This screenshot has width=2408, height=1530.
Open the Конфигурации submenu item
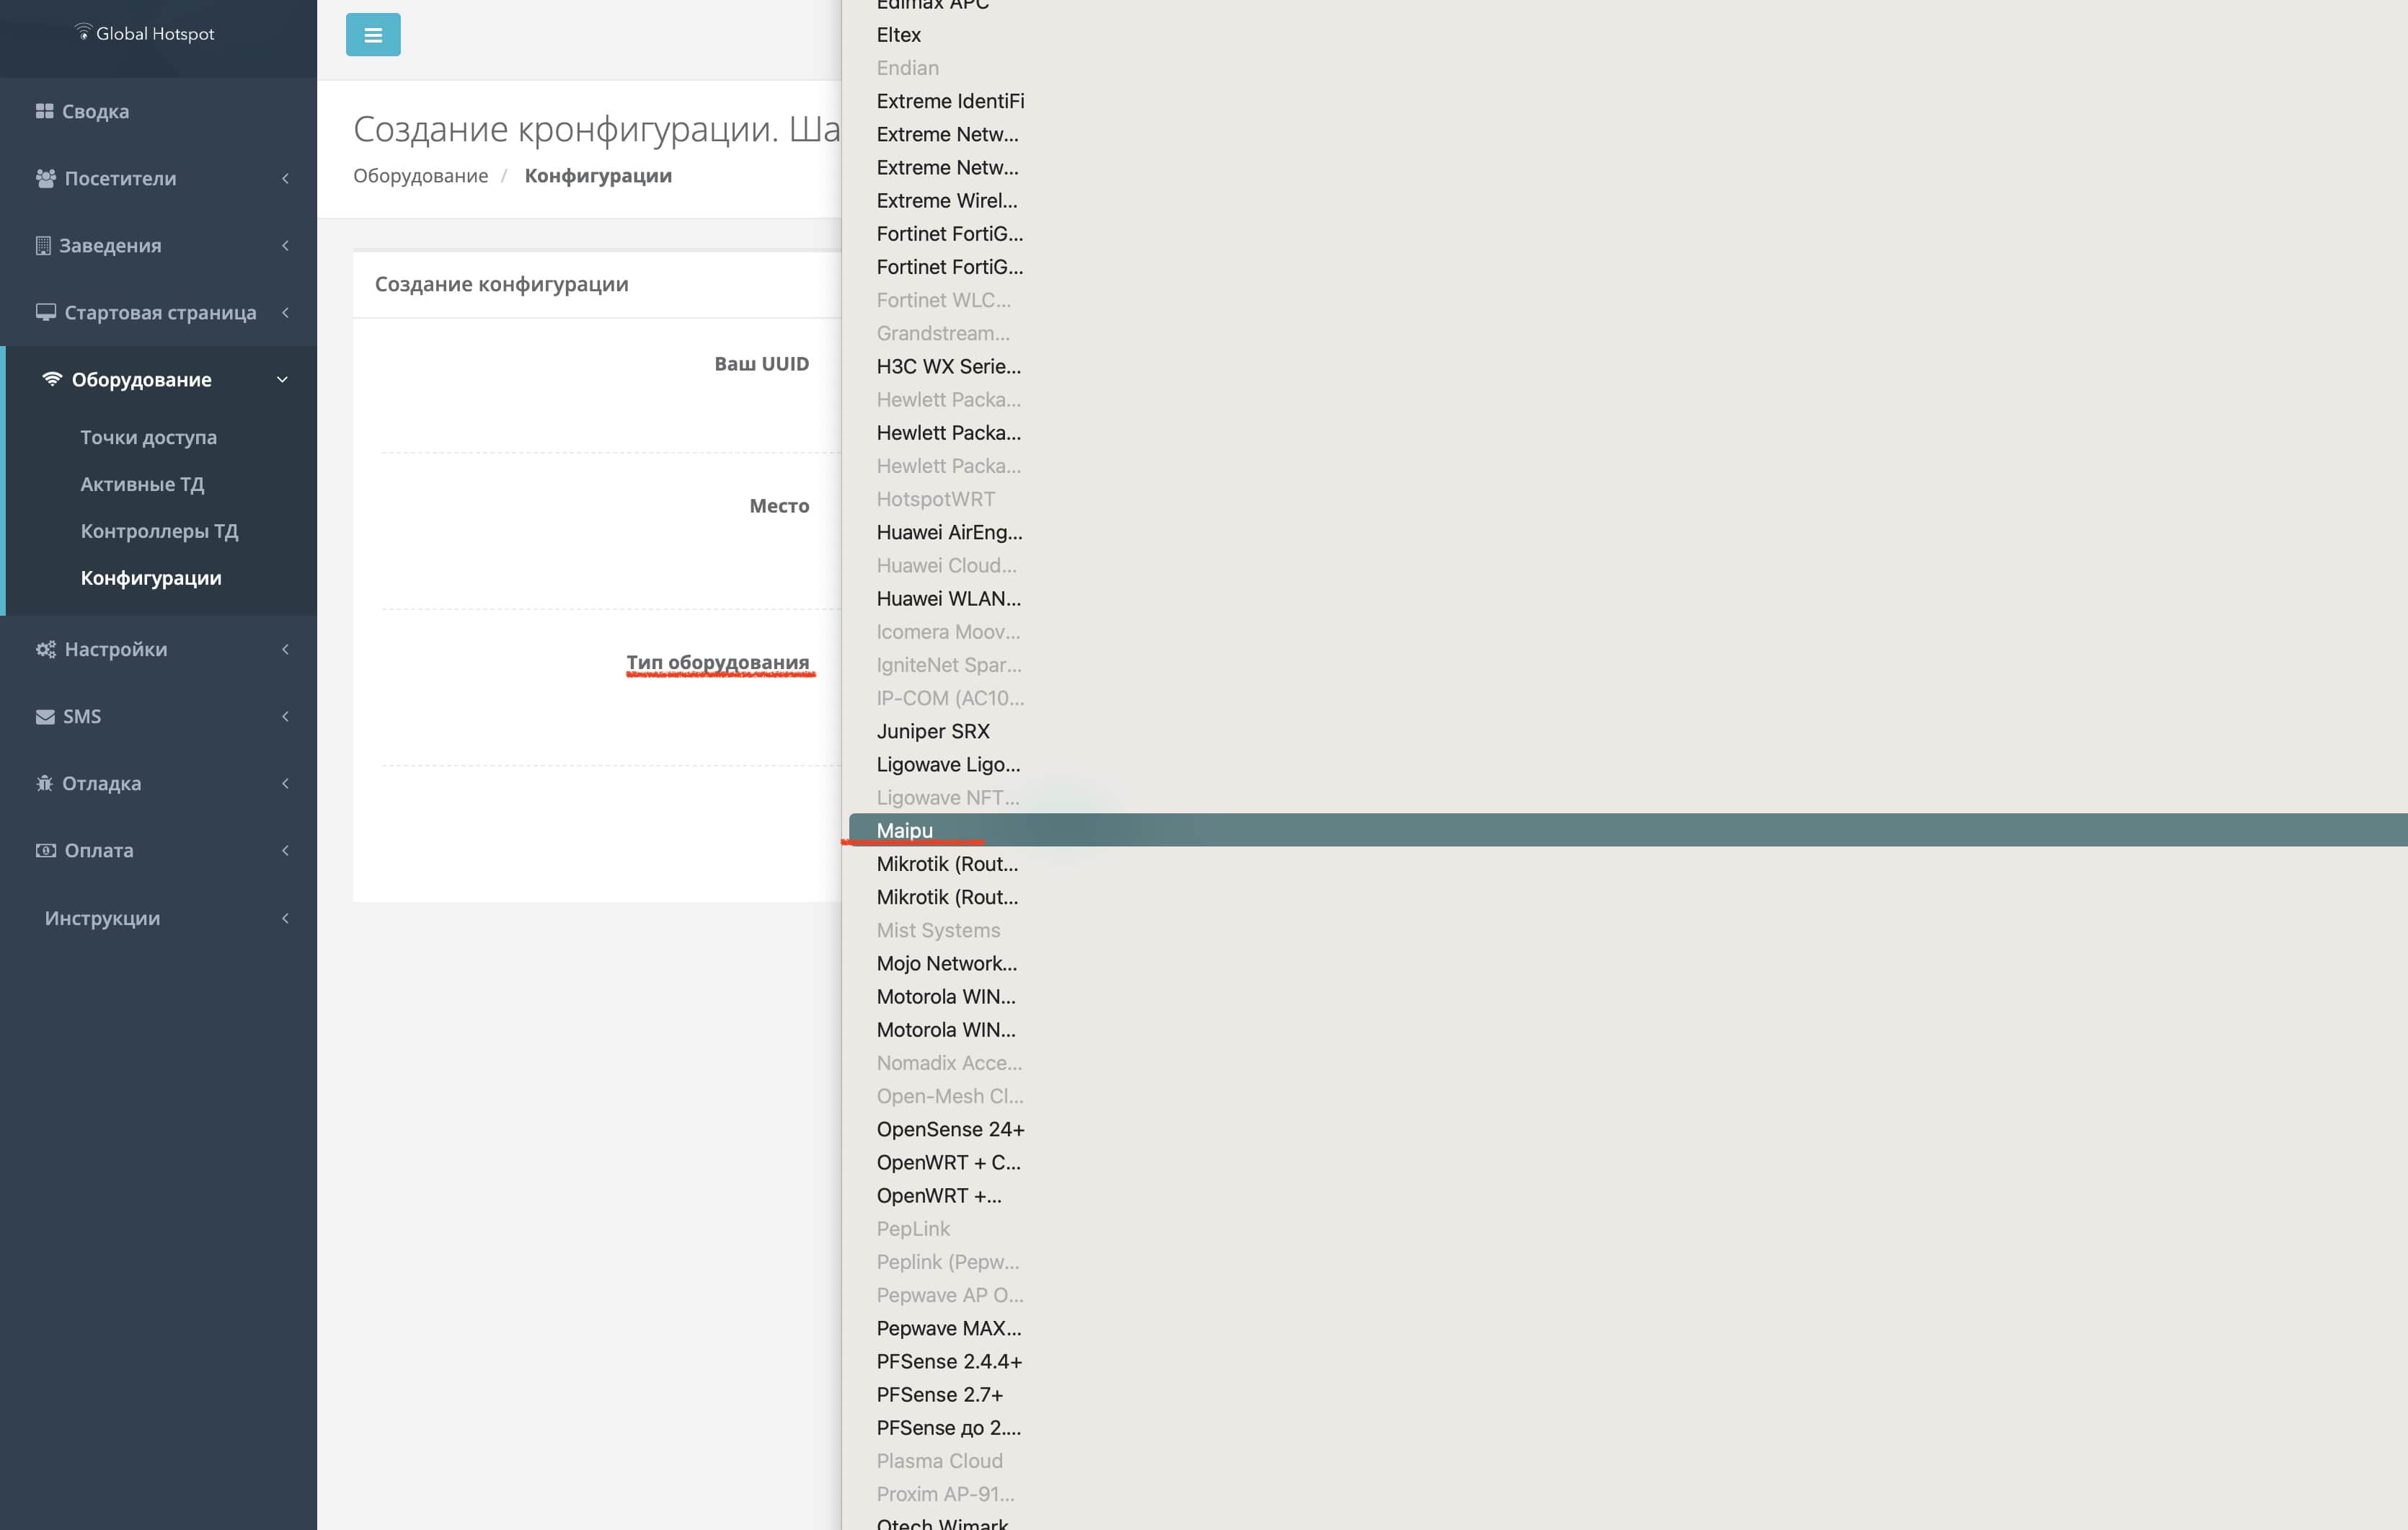point(151,578)
